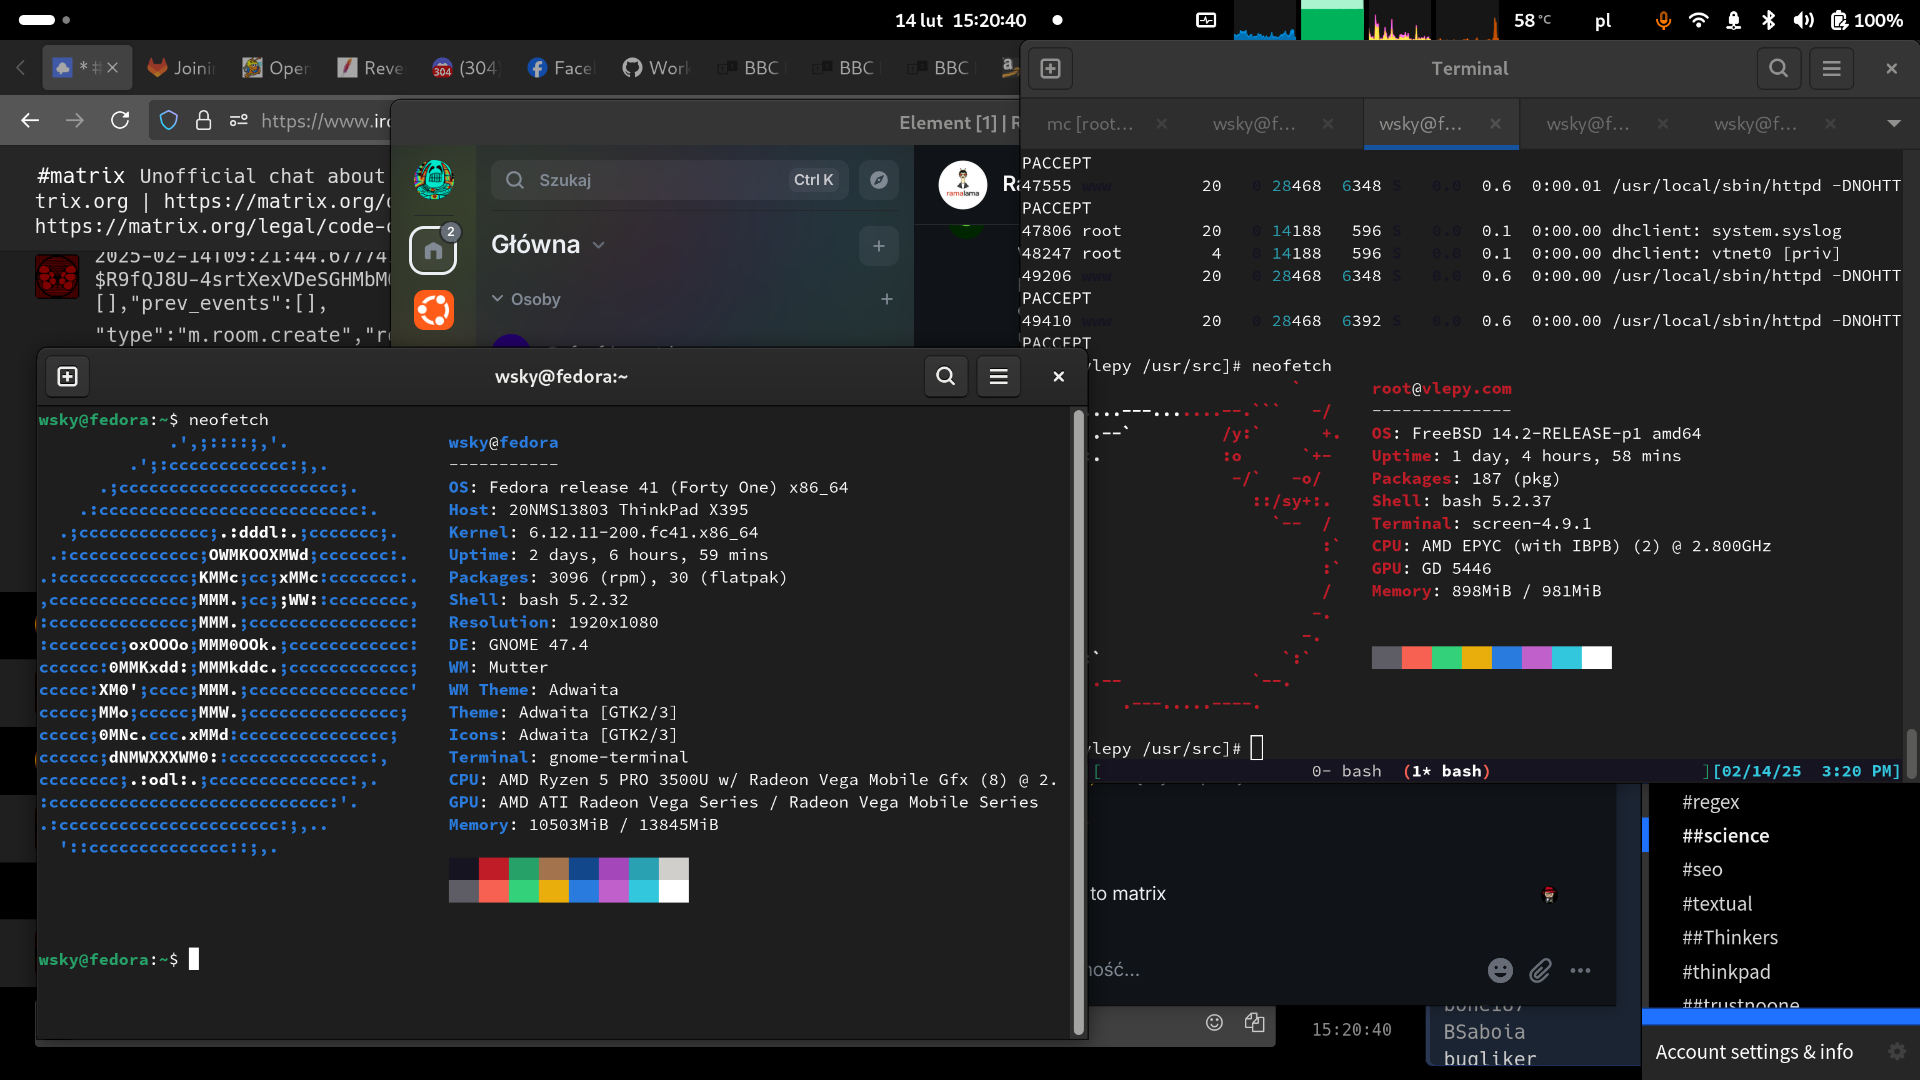1920x1080 pixels.
Task: Open Element home space icon
Action: pyautogui.click(x=433, y=250)
